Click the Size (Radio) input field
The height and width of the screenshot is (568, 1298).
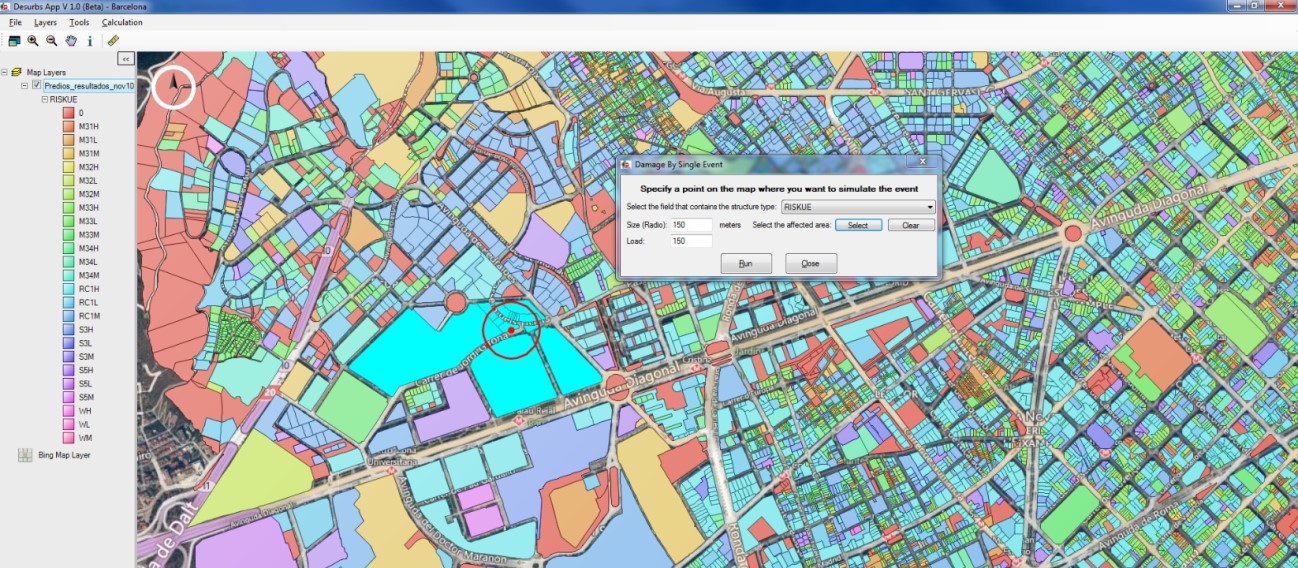pyautogui.click(x=691, y=225)
